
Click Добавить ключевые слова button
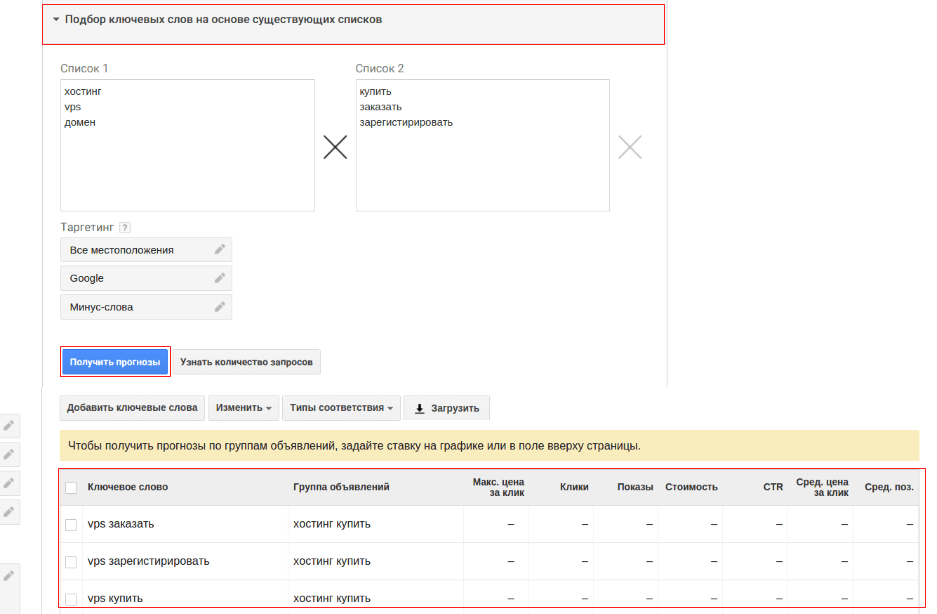click(x=133, y=408)
